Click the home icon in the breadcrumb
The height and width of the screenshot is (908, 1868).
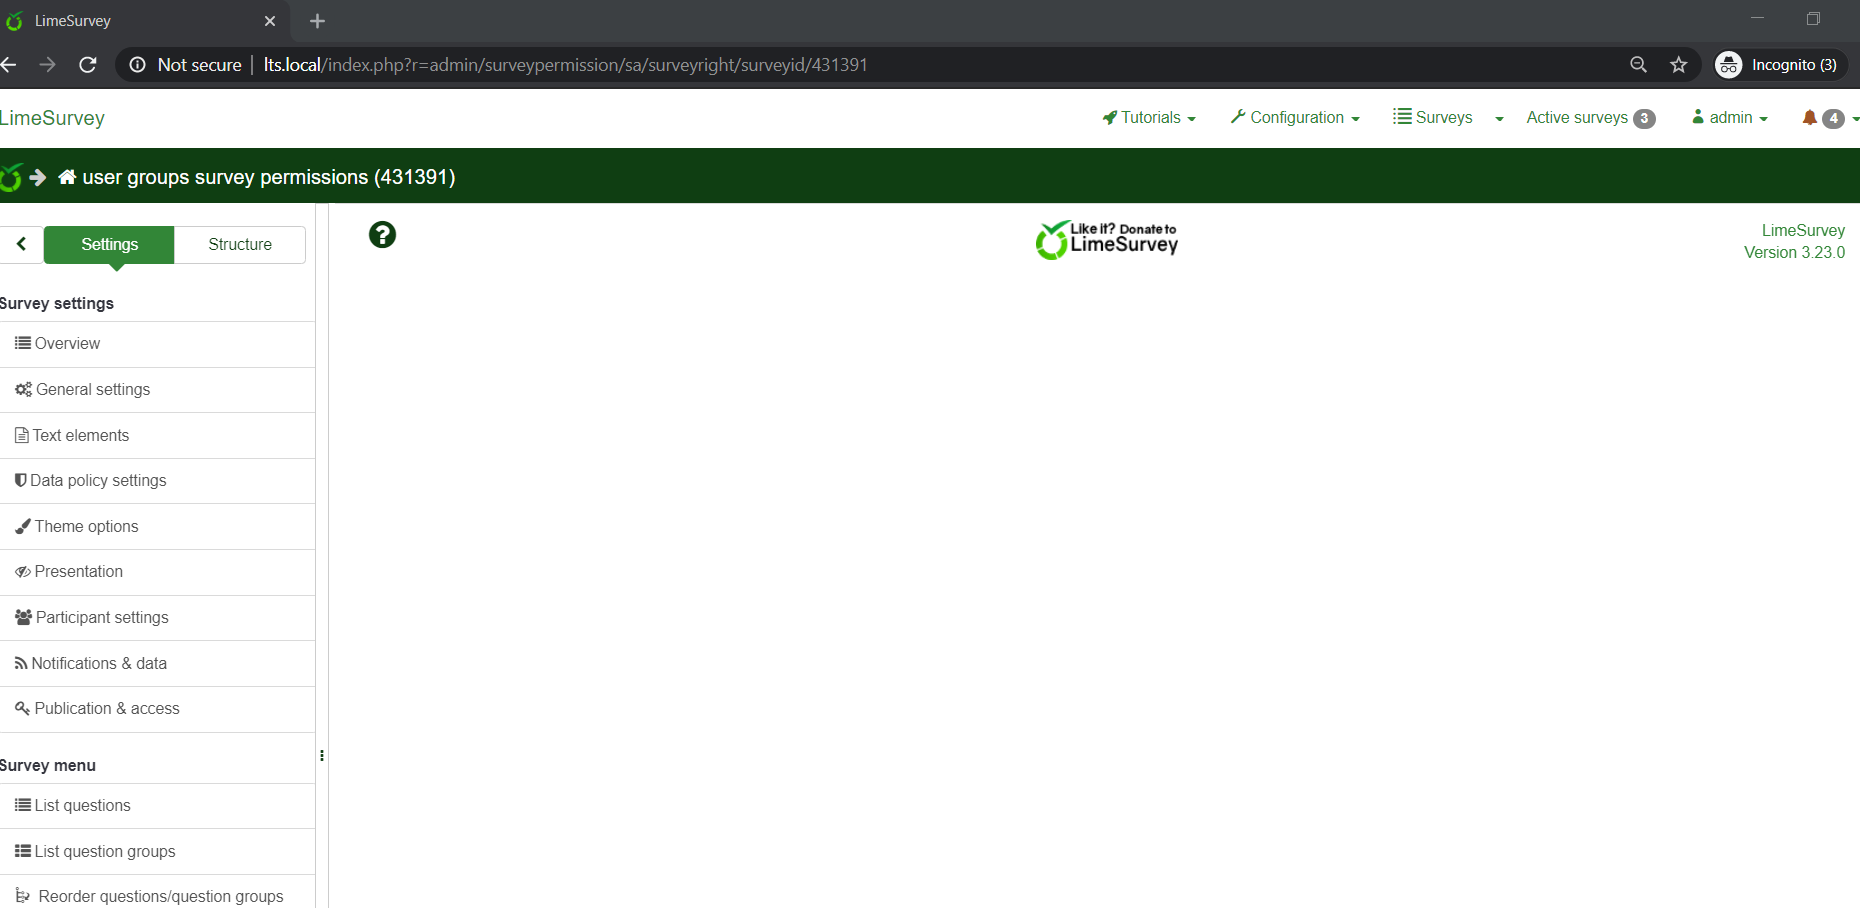click(67, 177)
